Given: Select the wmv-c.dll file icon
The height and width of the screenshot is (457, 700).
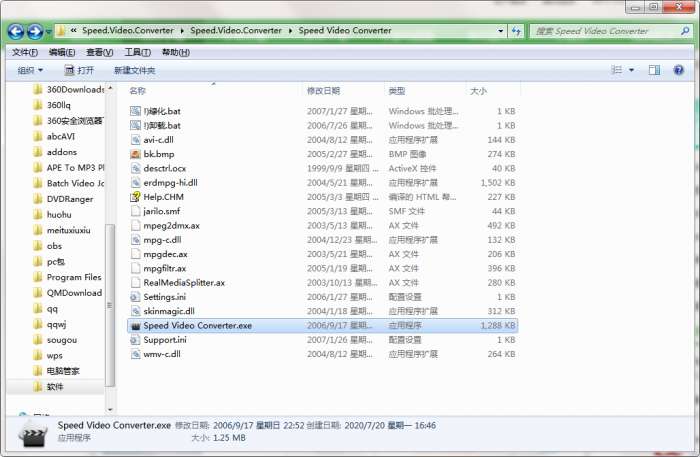Looking at the screenshot, I should pos(135,354).
